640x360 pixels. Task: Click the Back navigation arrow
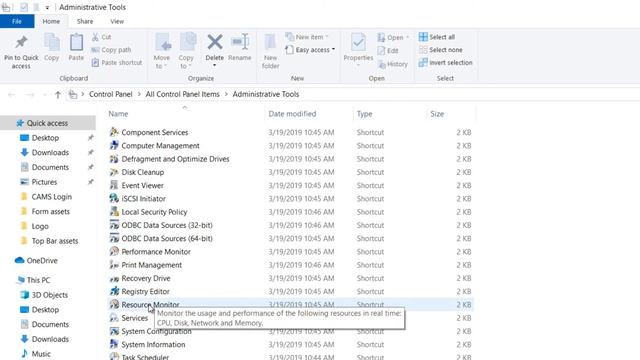[11, 95]
